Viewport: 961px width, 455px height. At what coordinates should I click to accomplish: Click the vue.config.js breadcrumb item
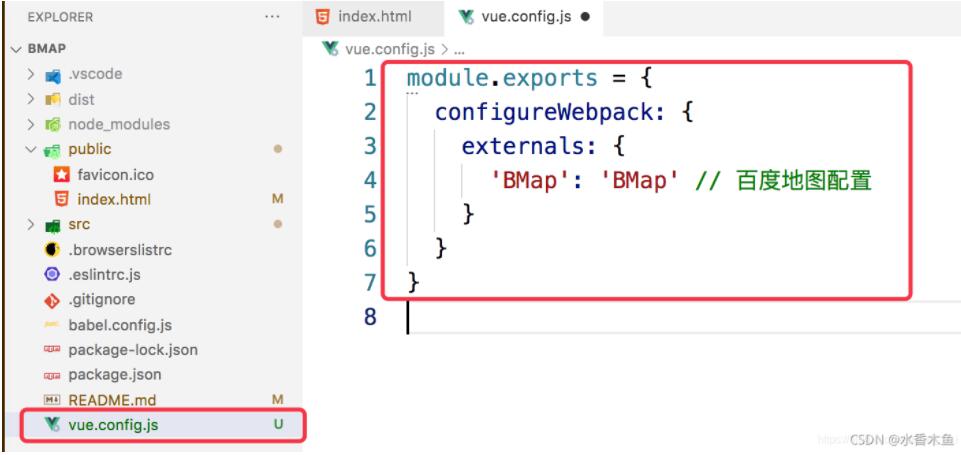389,49
